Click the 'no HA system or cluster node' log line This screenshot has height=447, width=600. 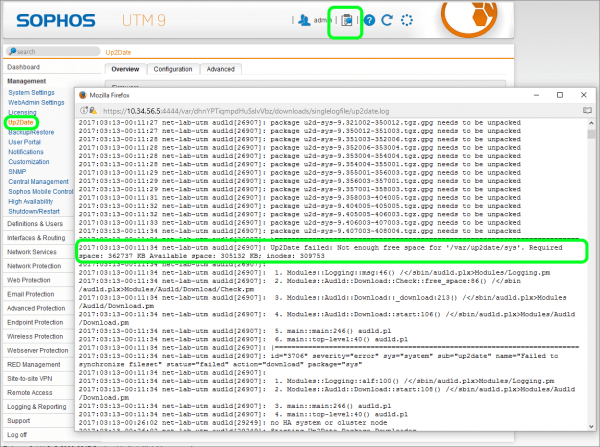click(x=233, y=423)
